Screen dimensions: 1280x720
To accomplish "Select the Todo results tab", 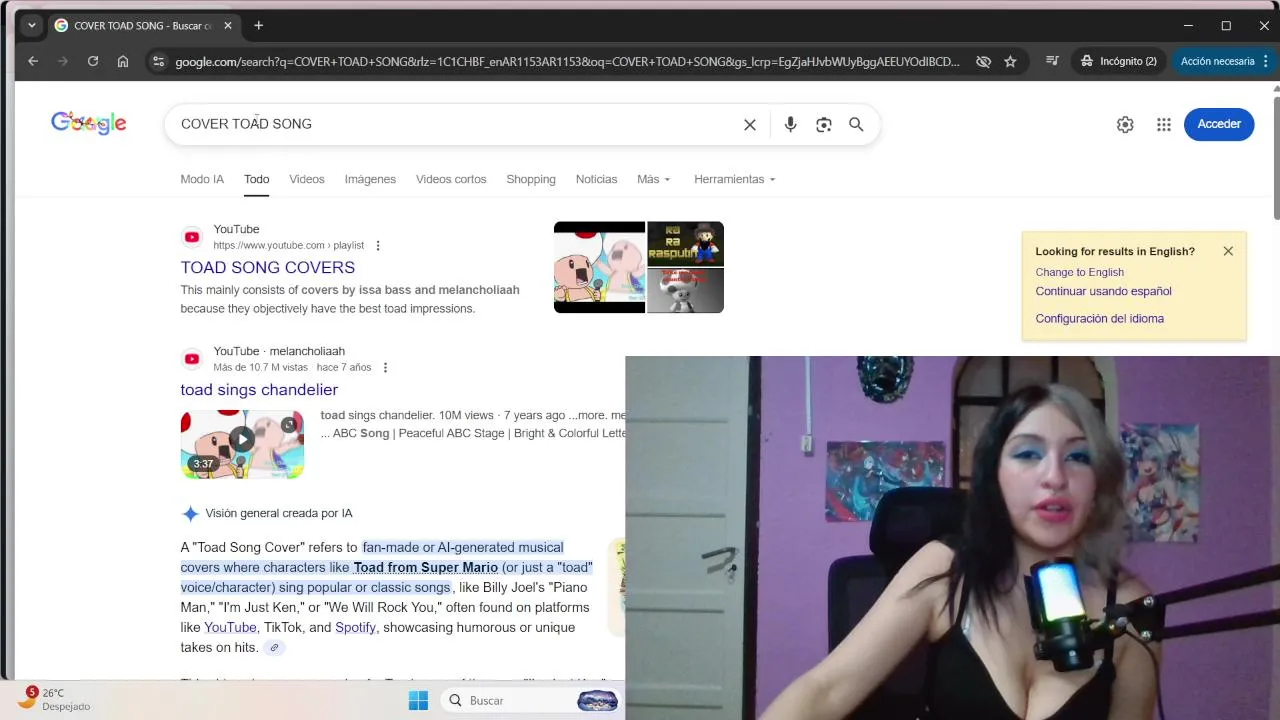I will 257,179.
